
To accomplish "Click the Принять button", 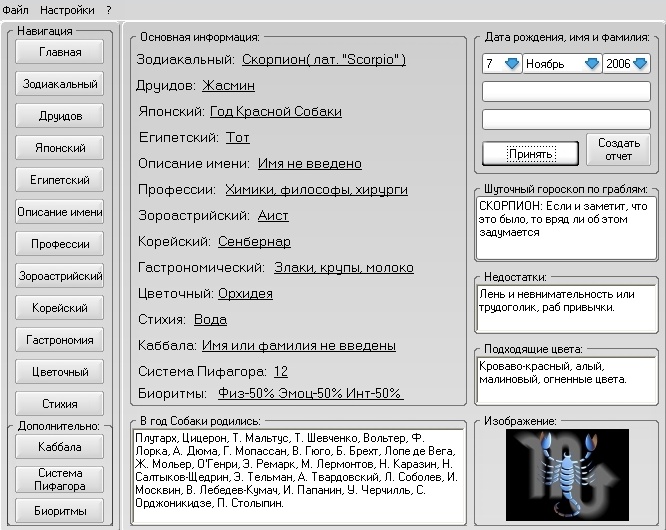I will (531, 154).
